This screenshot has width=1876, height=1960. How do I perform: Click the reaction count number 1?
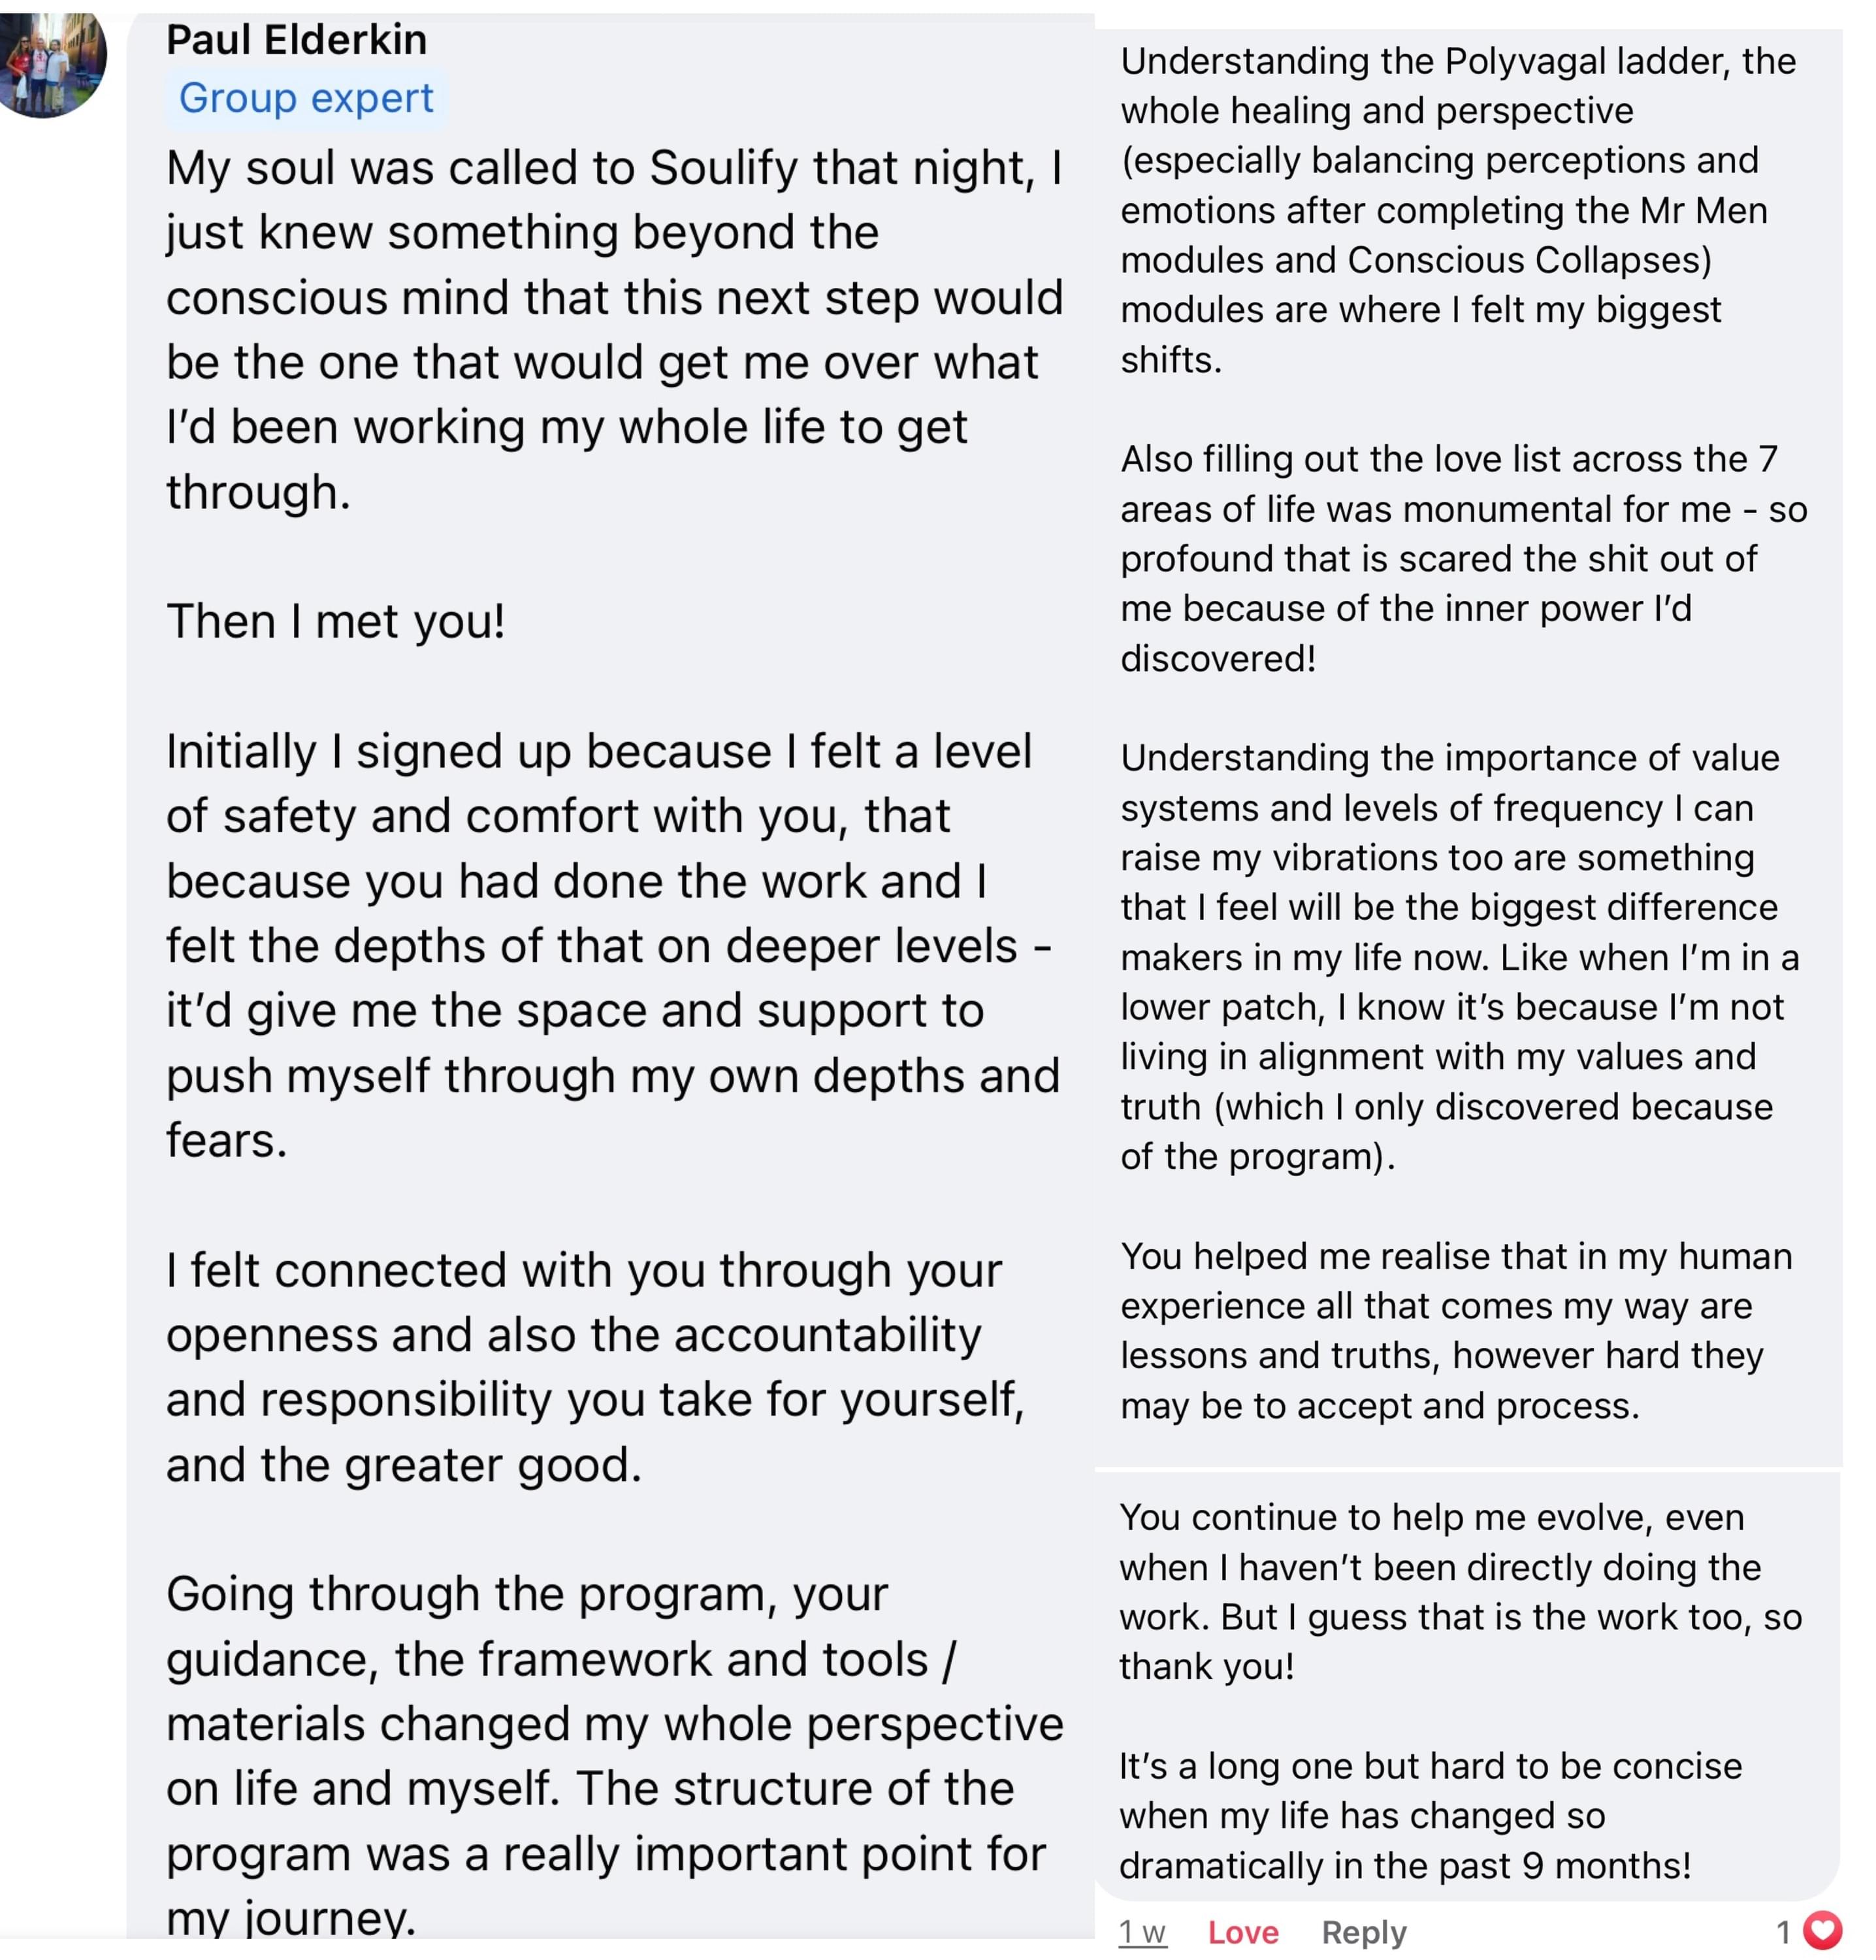1783,1932
